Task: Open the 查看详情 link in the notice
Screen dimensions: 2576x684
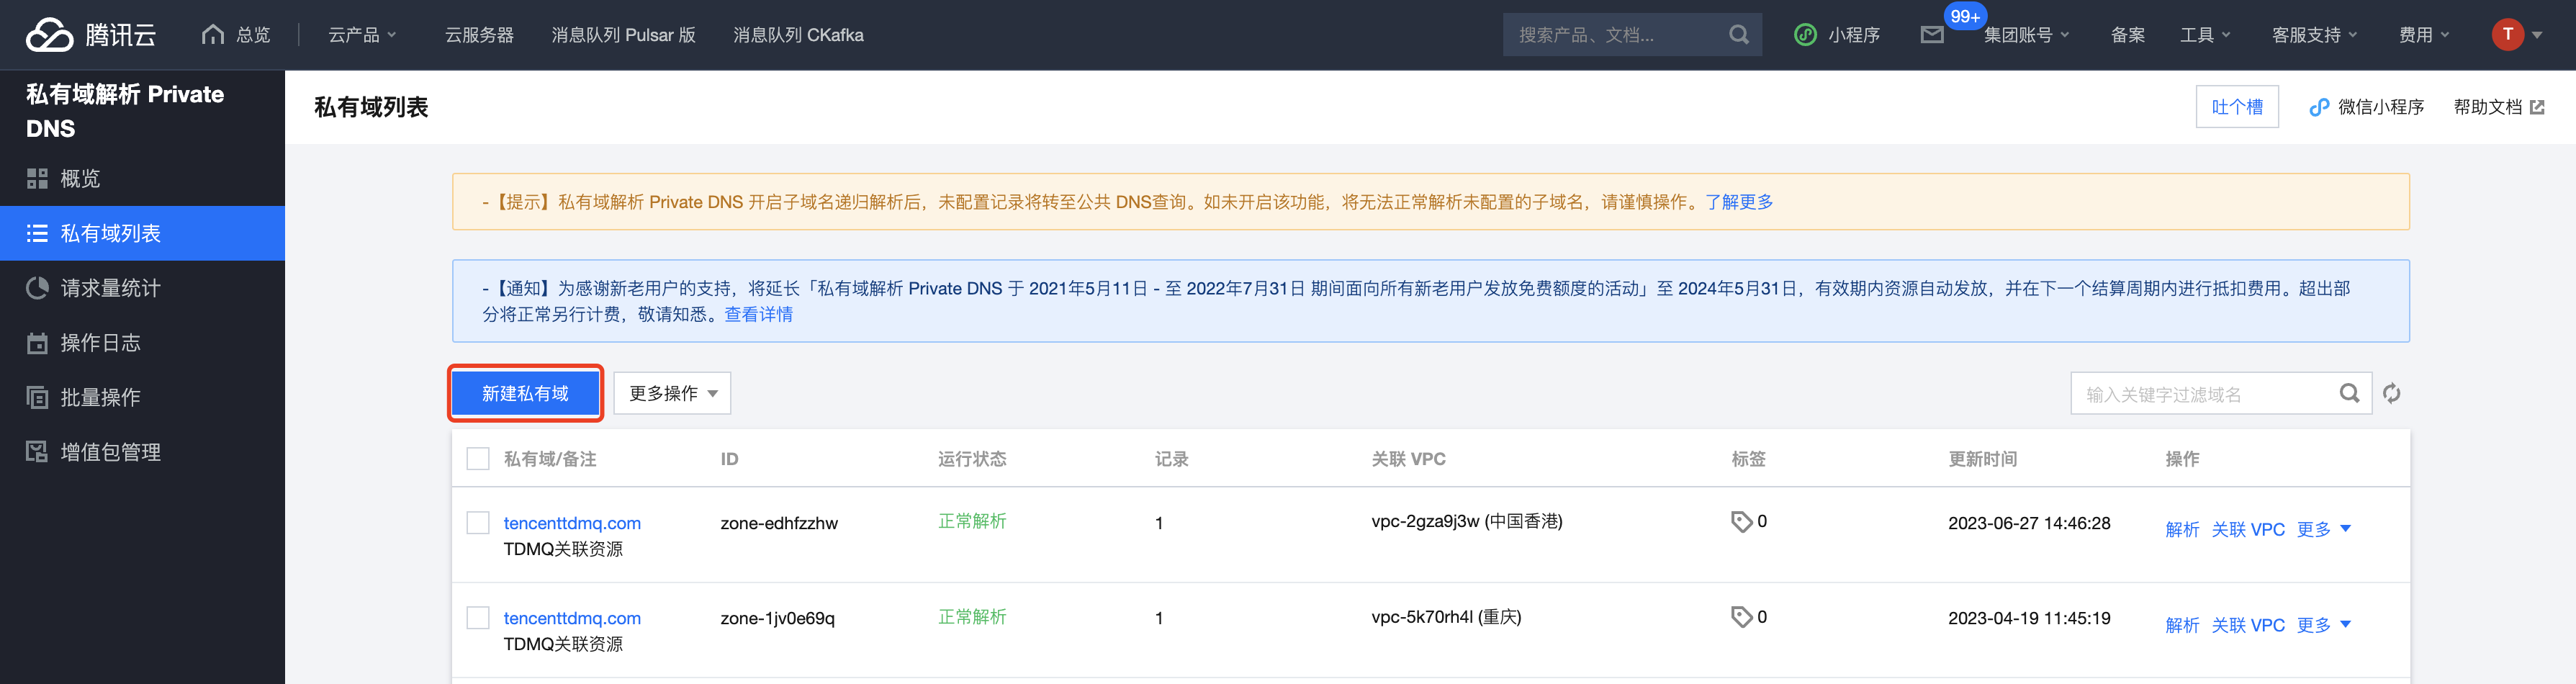Action: click(x=758, y=314)
